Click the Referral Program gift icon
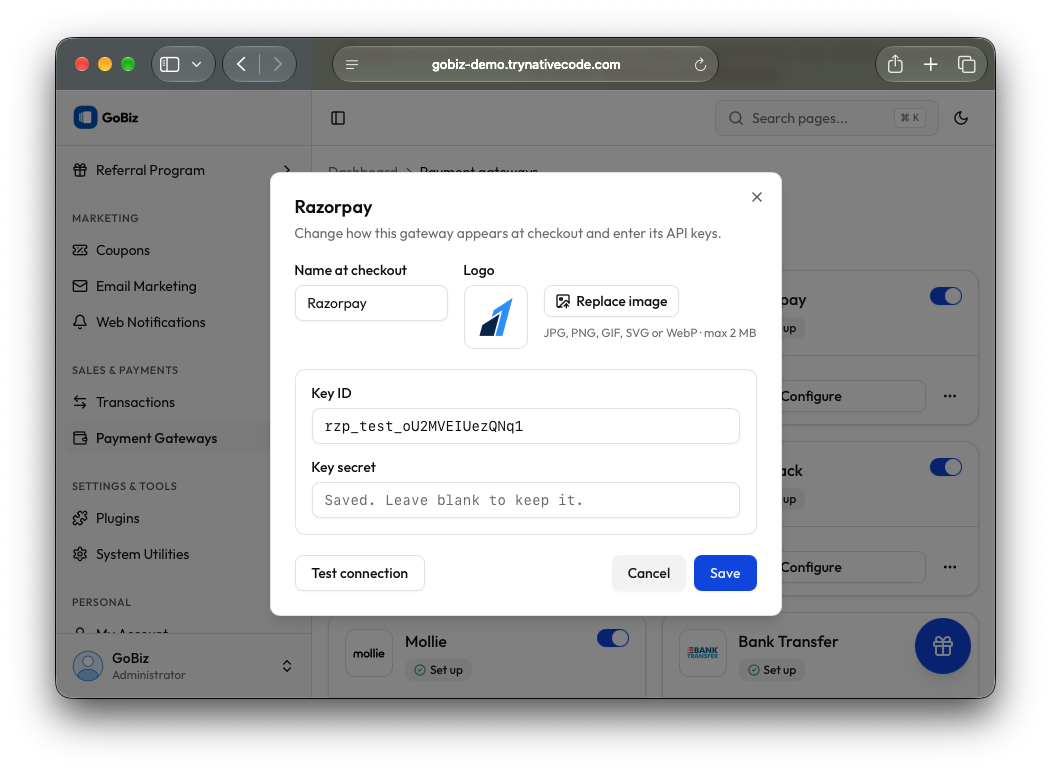1051x772 pixels. (80, 170)
